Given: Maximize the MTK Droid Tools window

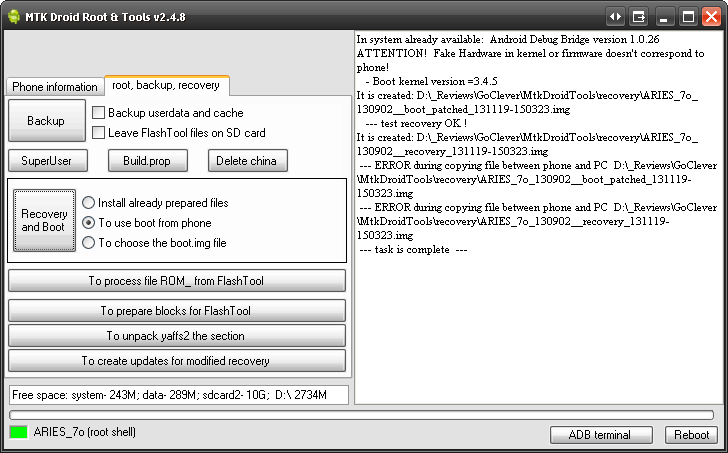Looking at the screenshot, I should [x=688, y=17].
